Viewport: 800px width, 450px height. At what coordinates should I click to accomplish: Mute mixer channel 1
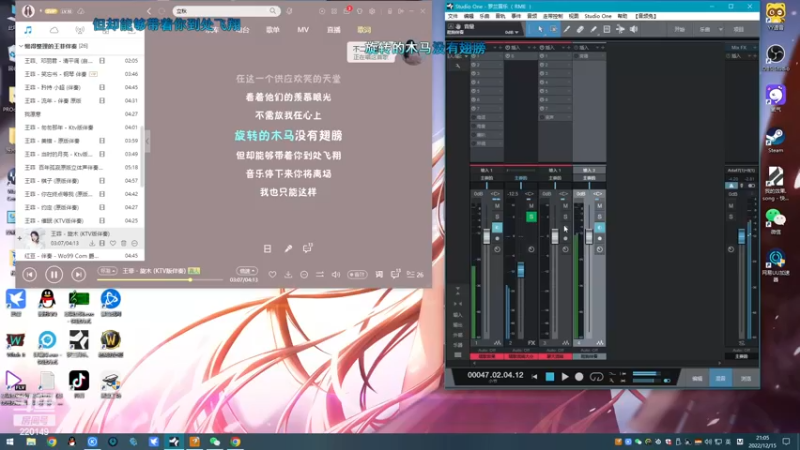tap(497, 206)
